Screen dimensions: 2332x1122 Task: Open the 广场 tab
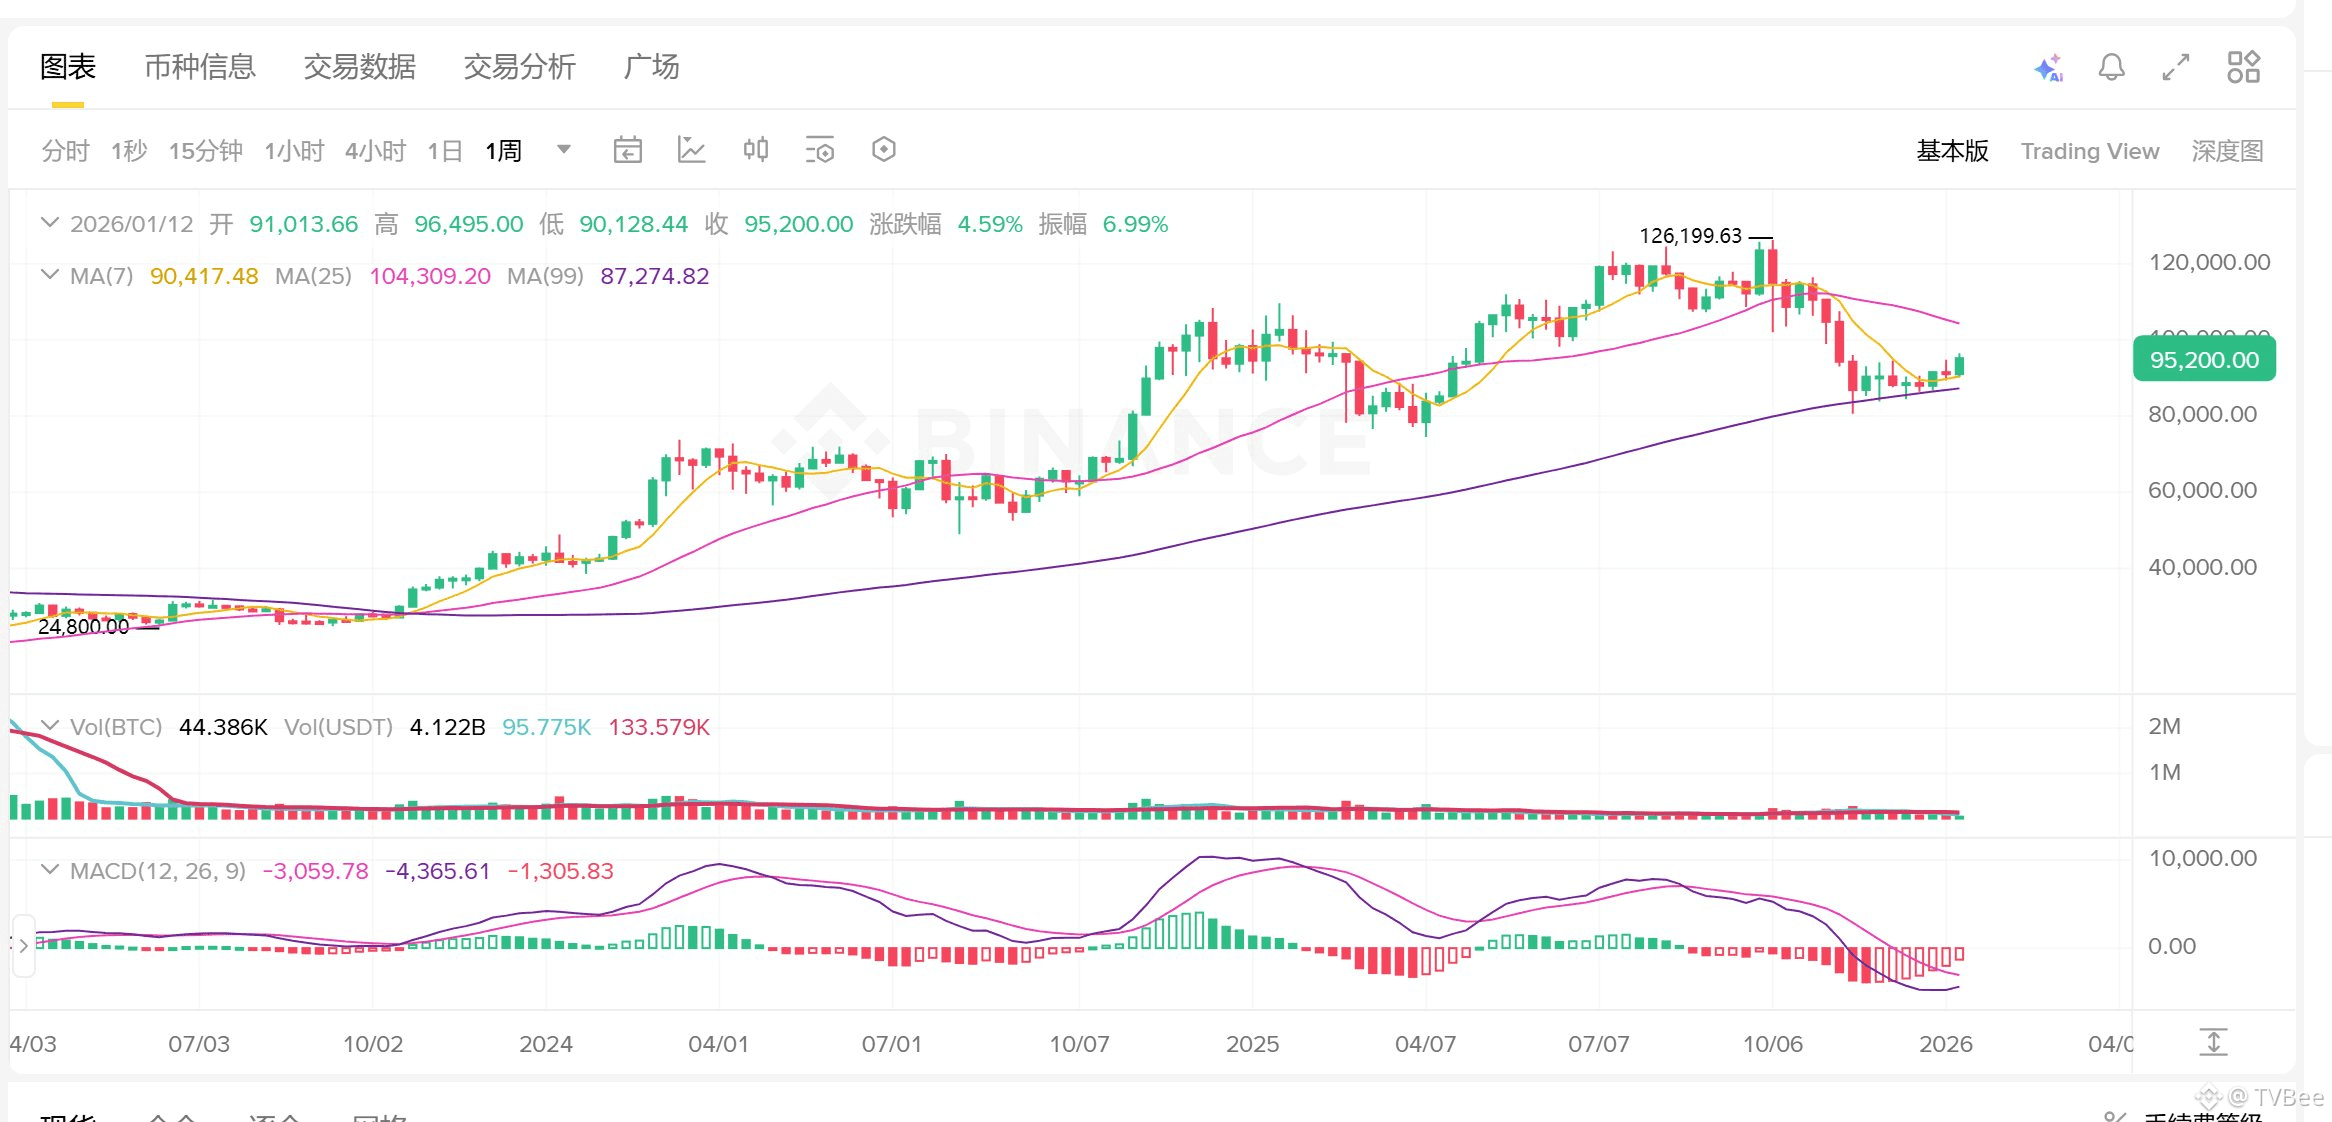pos(652,67)
